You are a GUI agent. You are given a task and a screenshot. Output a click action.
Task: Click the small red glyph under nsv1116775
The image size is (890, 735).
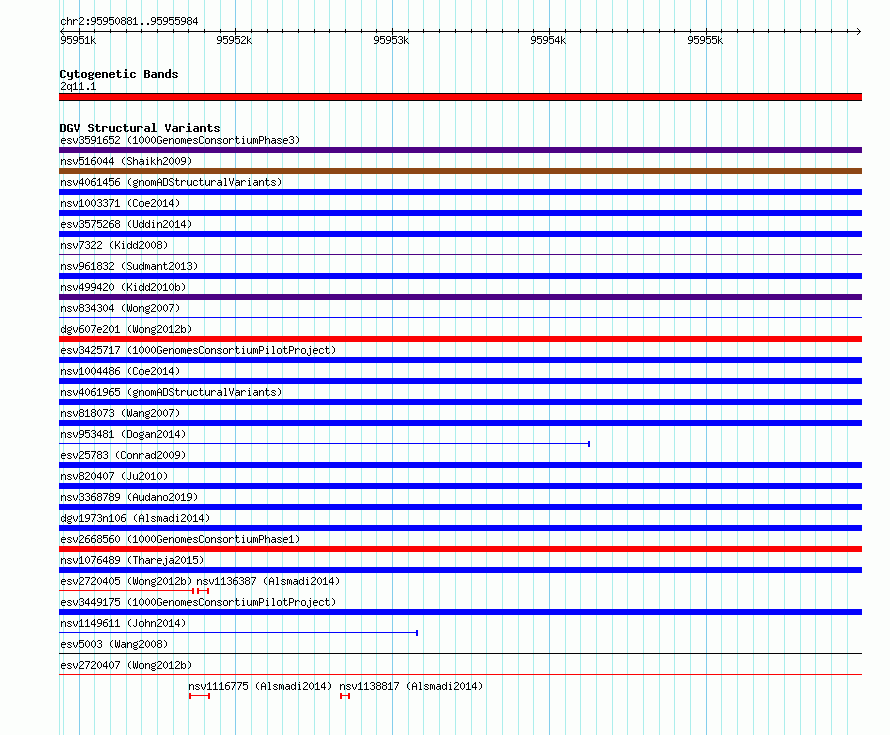[199, 696]
